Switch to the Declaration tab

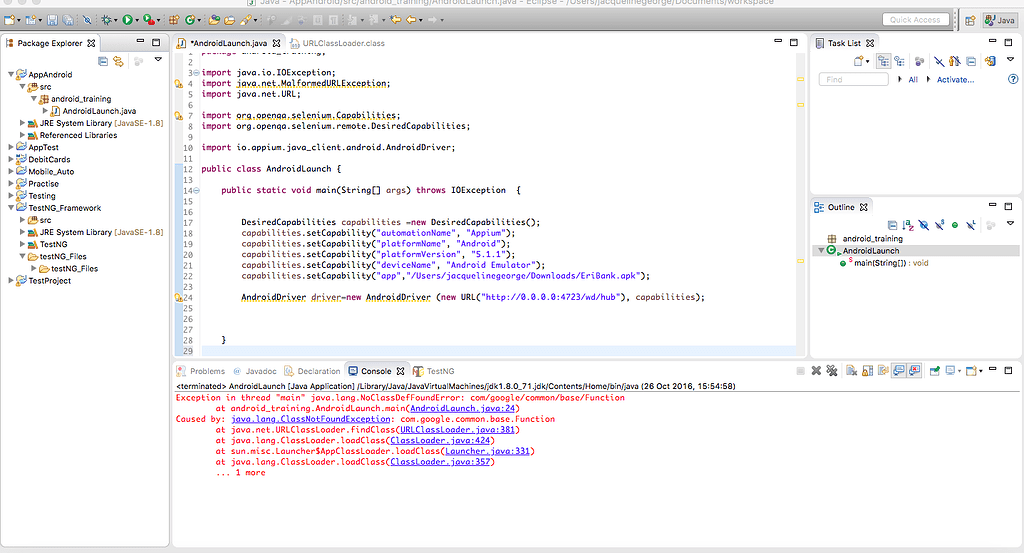point(312,371)
